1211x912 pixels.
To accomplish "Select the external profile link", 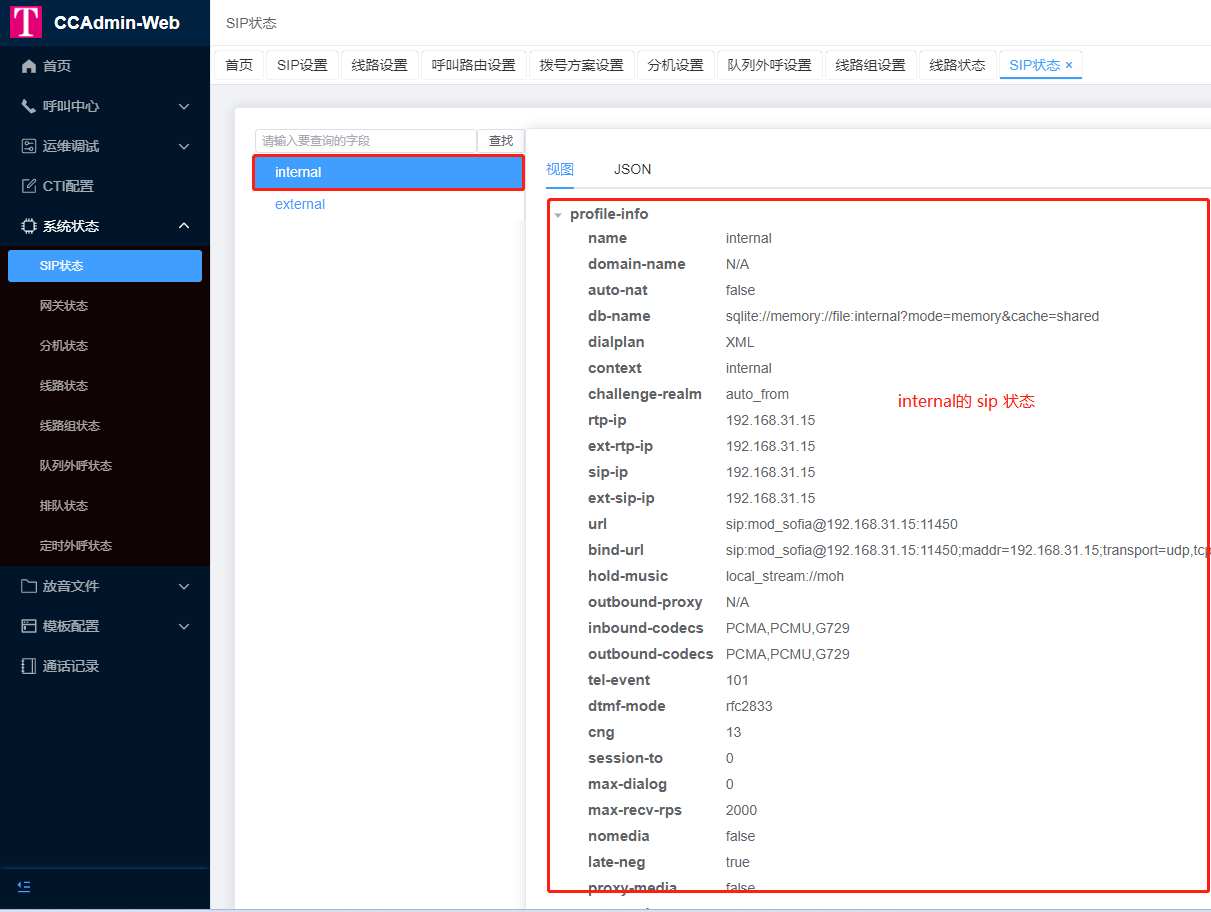I will (300, 204).
